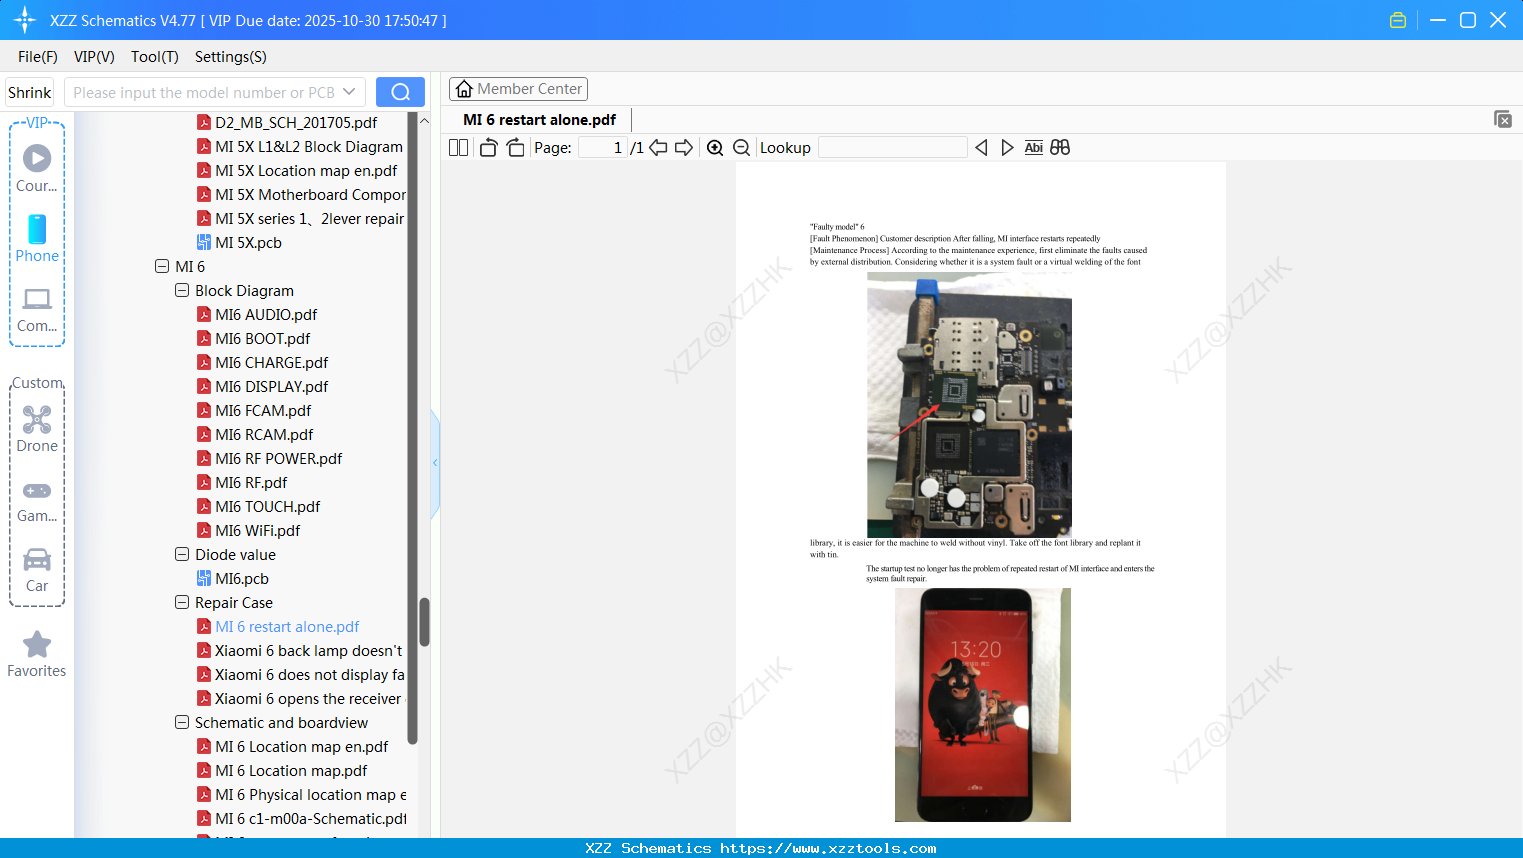Open the model number dropdown arrow
1523x858 pixels.
[349, 92]
